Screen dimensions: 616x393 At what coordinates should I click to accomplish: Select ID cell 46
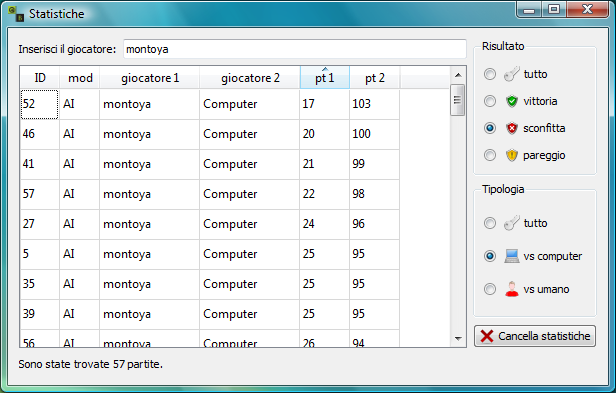39,134
